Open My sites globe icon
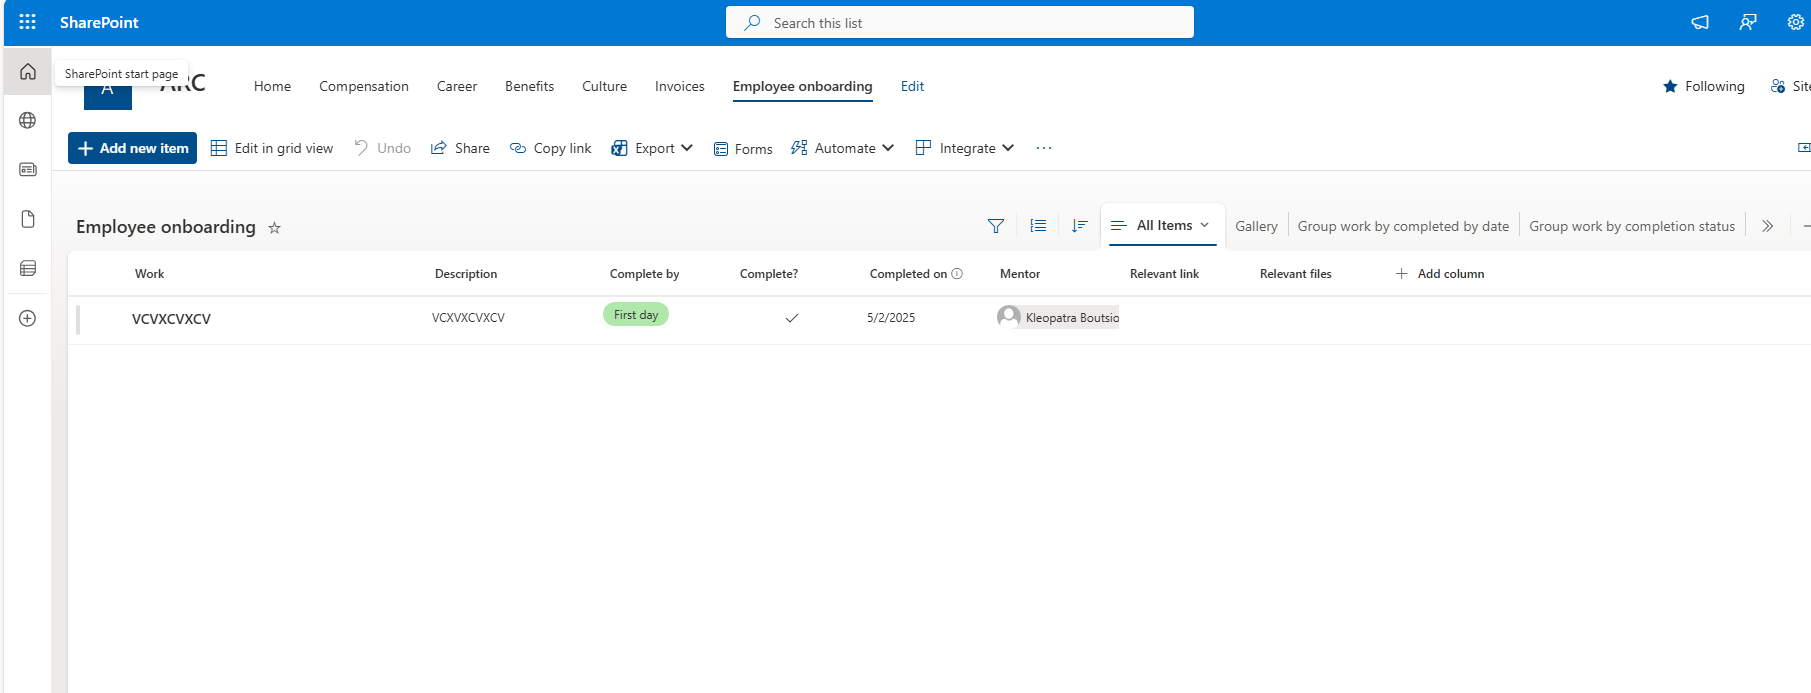 28,121
